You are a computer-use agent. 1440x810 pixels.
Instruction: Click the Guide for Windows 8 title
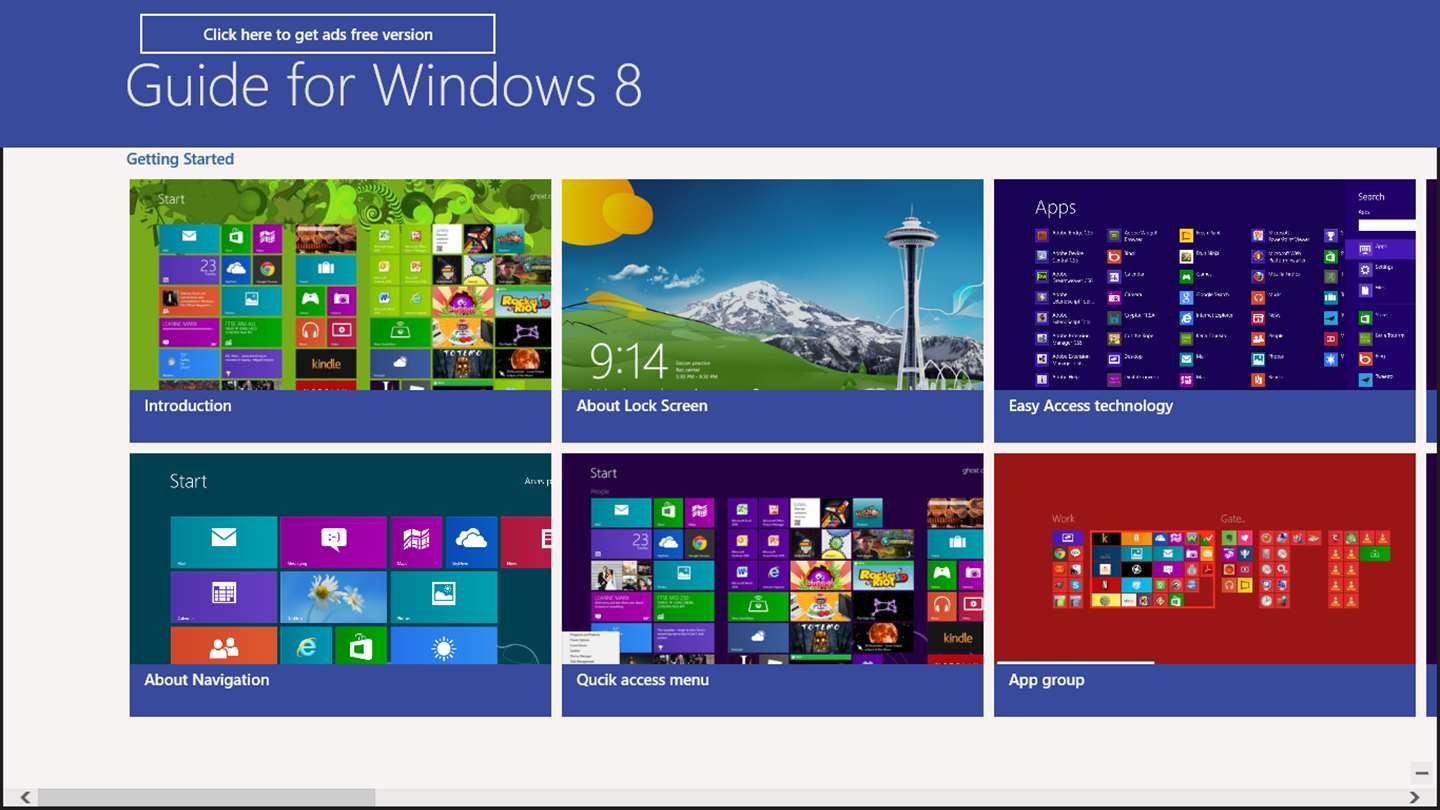click(x=384, y=85)
